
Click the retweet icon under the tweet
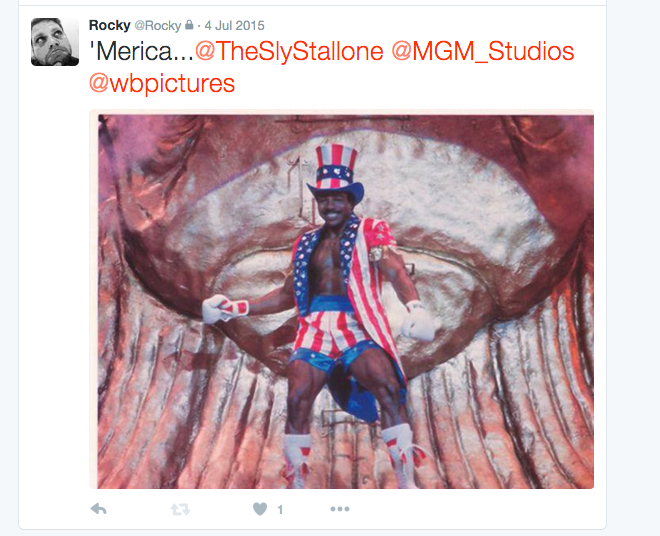[181, 509]
